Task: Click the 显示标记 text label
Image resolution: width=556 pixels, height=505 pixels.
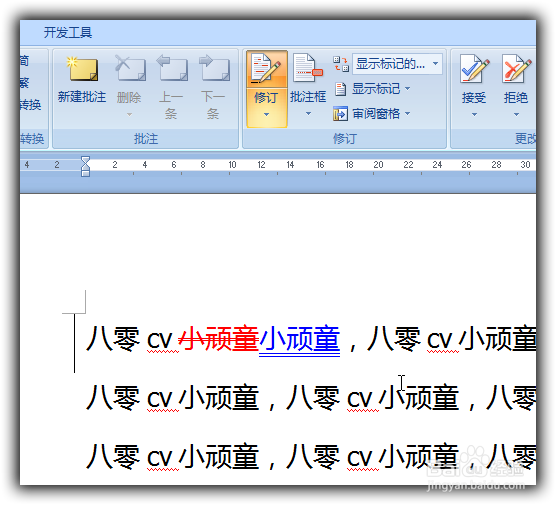Action: click(376, 89)
